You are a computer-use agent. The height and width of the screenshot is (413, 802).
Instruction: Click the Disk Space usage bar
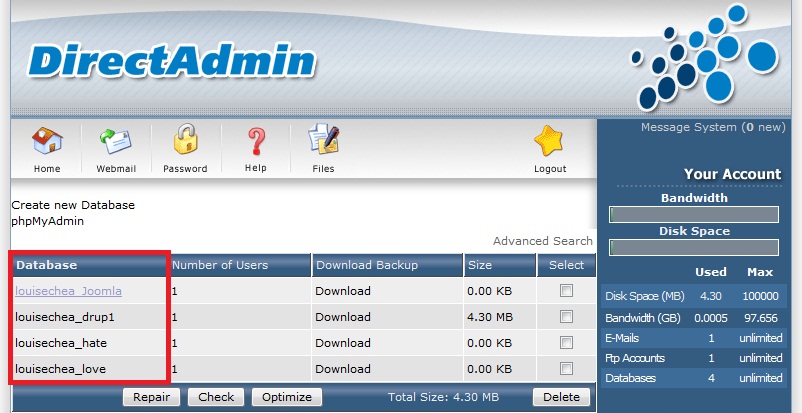pos(694,247)
